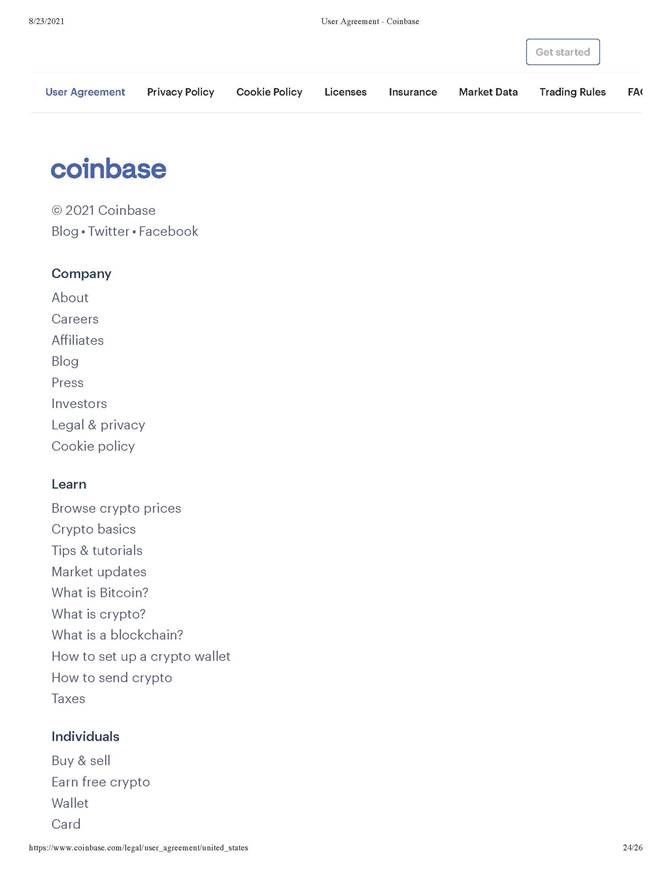Click the Affiliates link
672x869 pixels.
77,340
